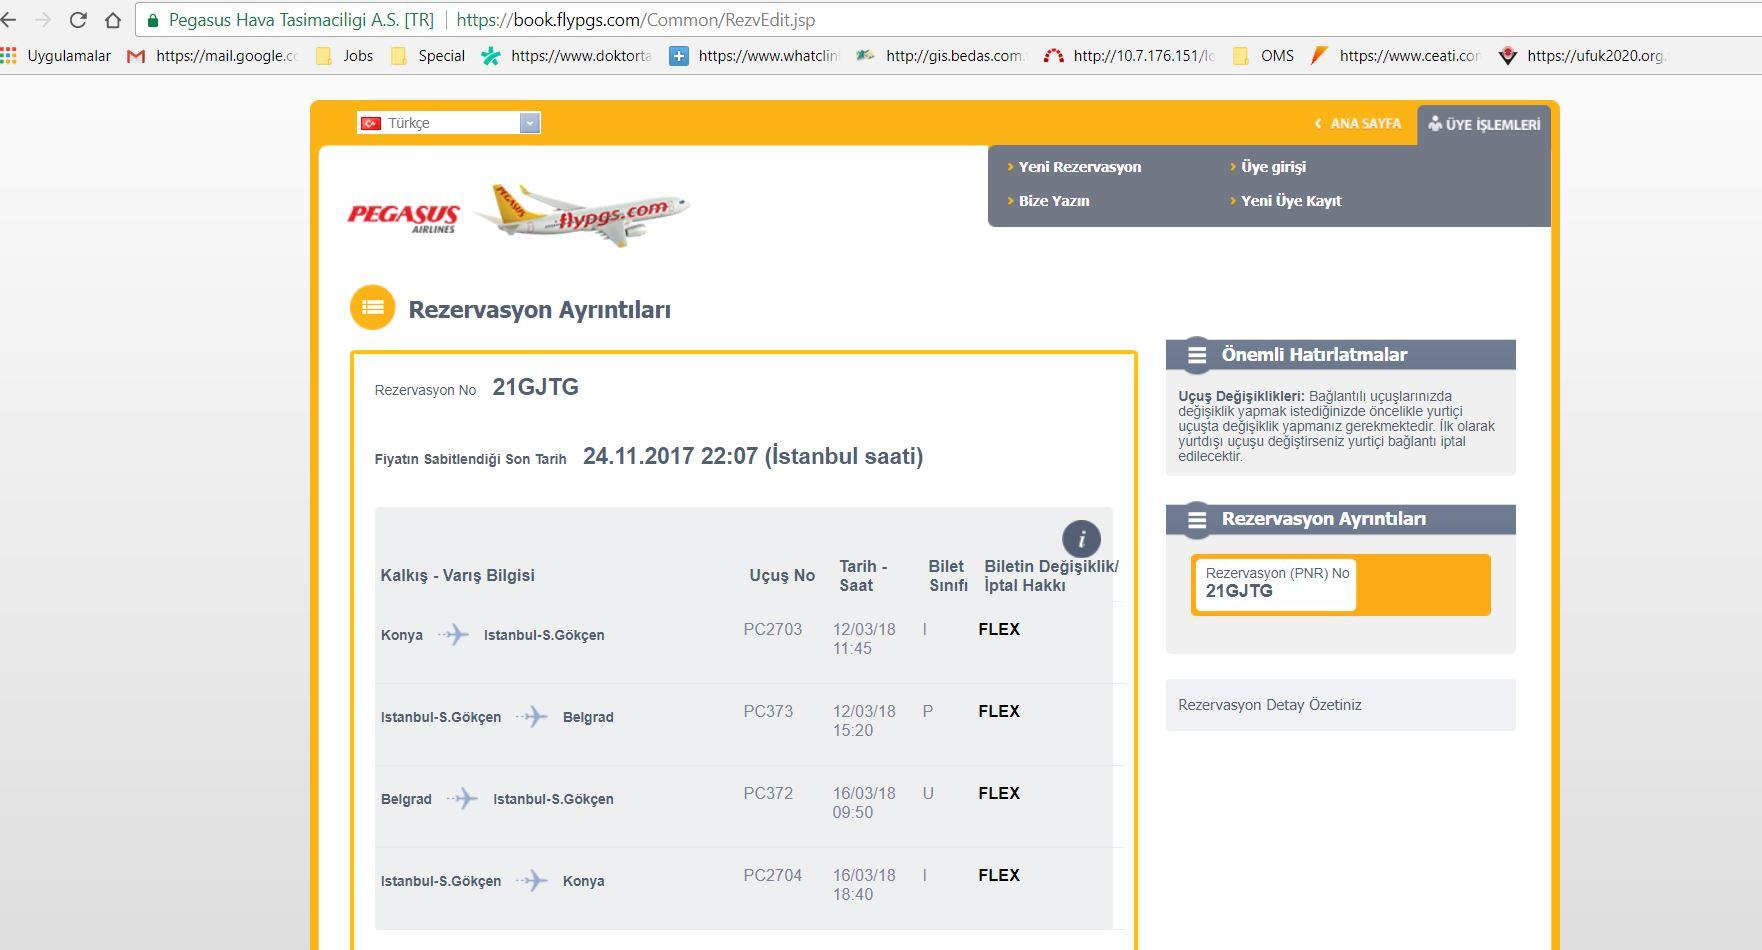
Task: Click the Bize Yazın link
Action: point(1053,201)
